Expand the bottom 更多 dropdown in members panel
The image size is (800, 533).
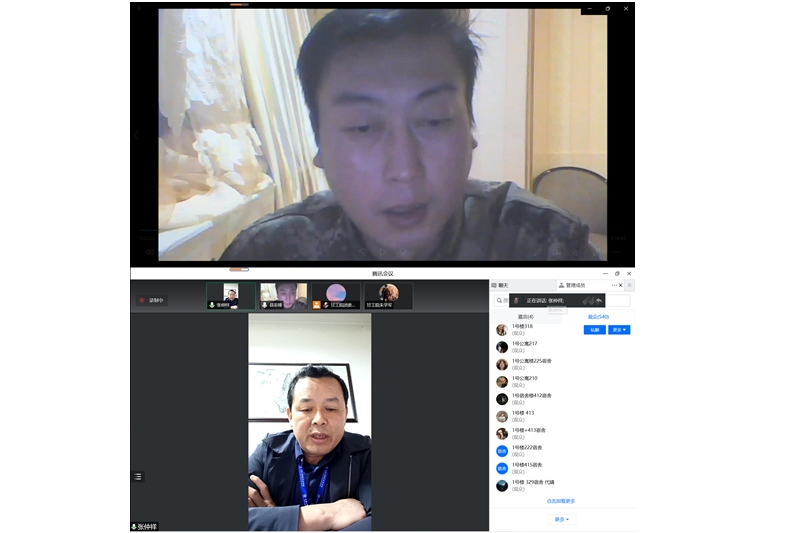coord(562,519)
